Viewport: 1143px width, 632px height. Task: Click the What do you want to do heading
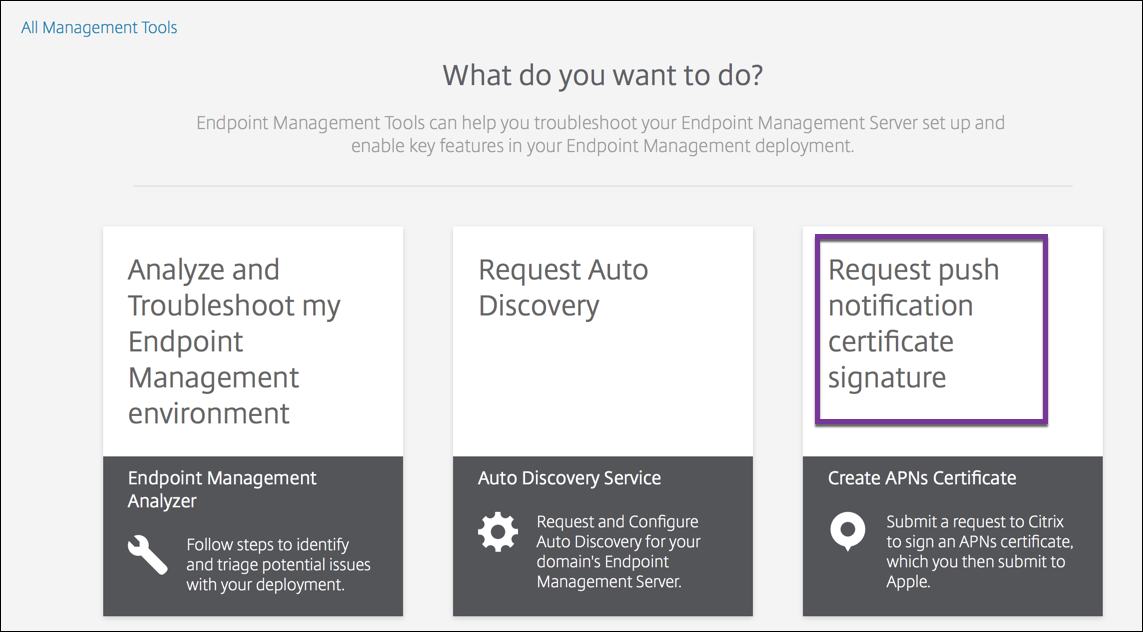coord(601,74)
